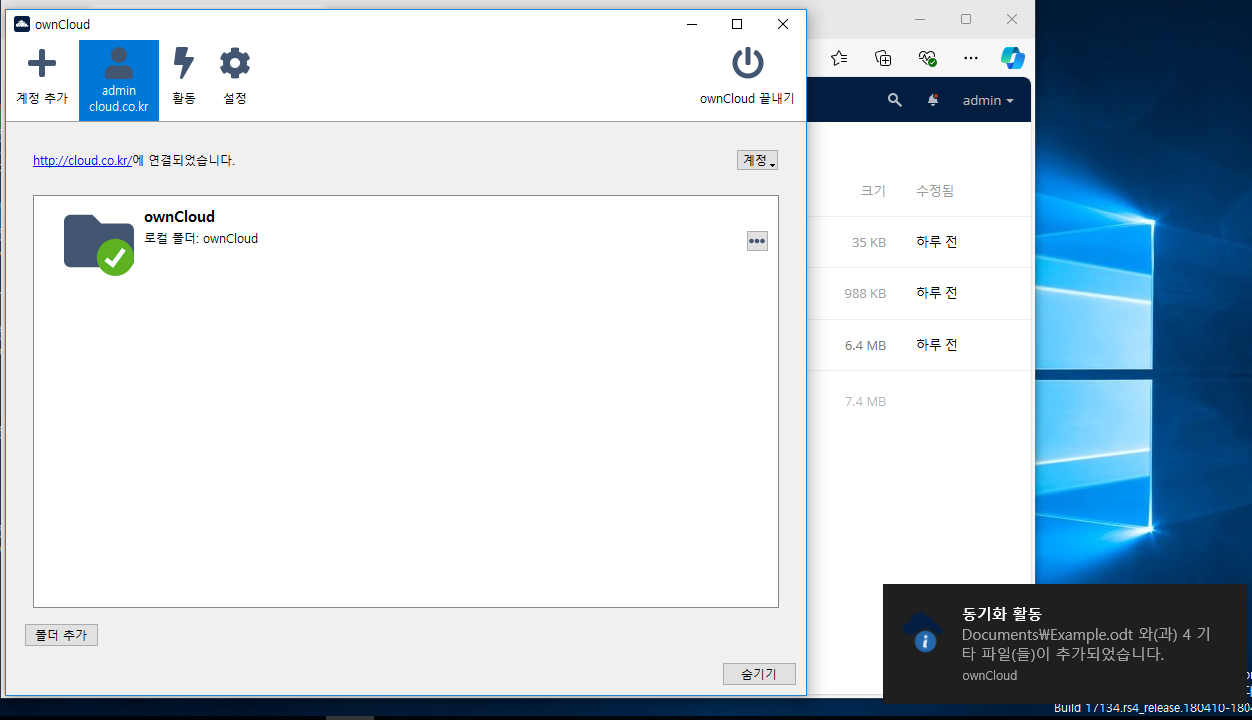The width and height of the screenshot is (1252, 720).
Task: Click the Hide (숨기기) button
Action: pos(759,674)
